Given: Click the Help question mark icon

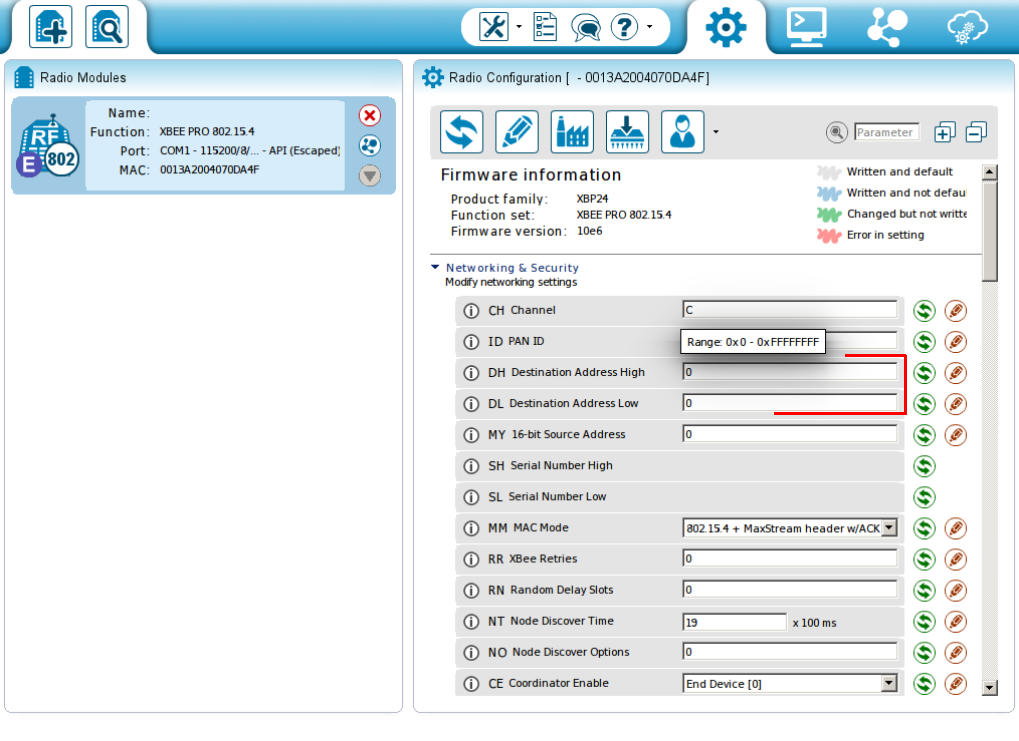Looking at the screenshot, I should pyautogui.click(x=625, y=27).
